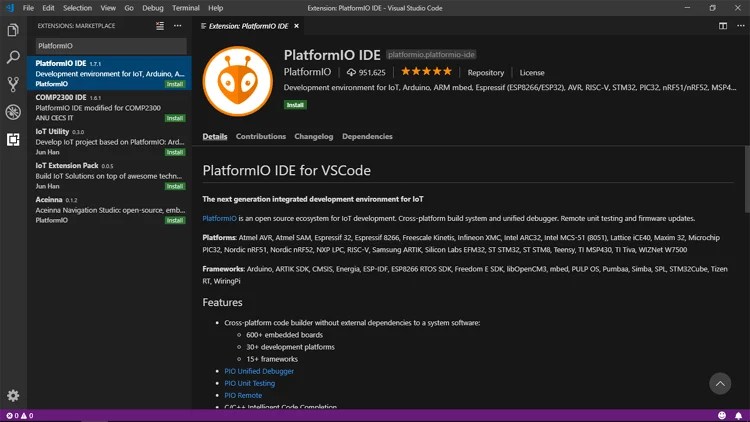750x422 pixels.
Task: Switch to the Dependencies tab
Action: (x=367, y=136)
